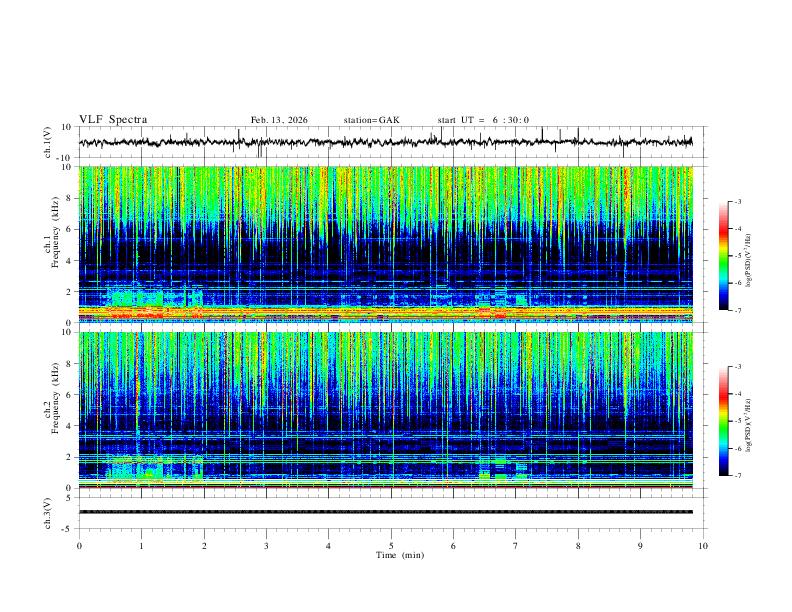Click Time axis tick label "1"
The width and height of the screenshot is (792, 612).
coord(141,546)
